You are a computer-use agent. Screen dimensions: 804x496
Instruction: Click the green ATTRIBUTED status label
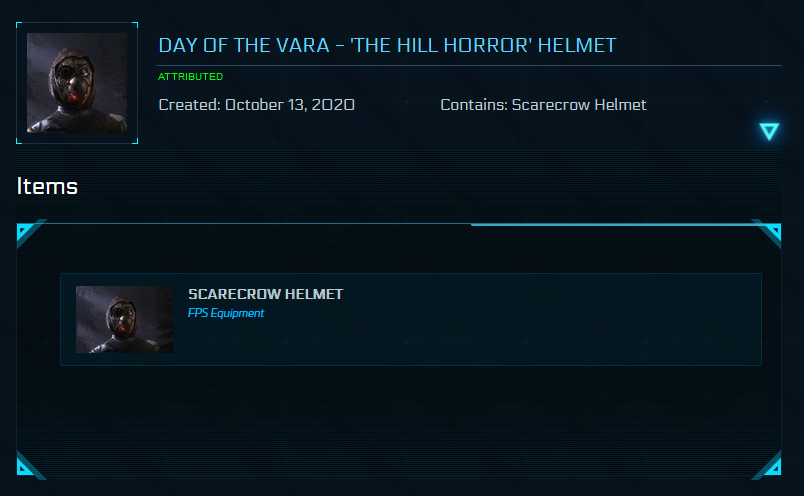pos(190,76)
